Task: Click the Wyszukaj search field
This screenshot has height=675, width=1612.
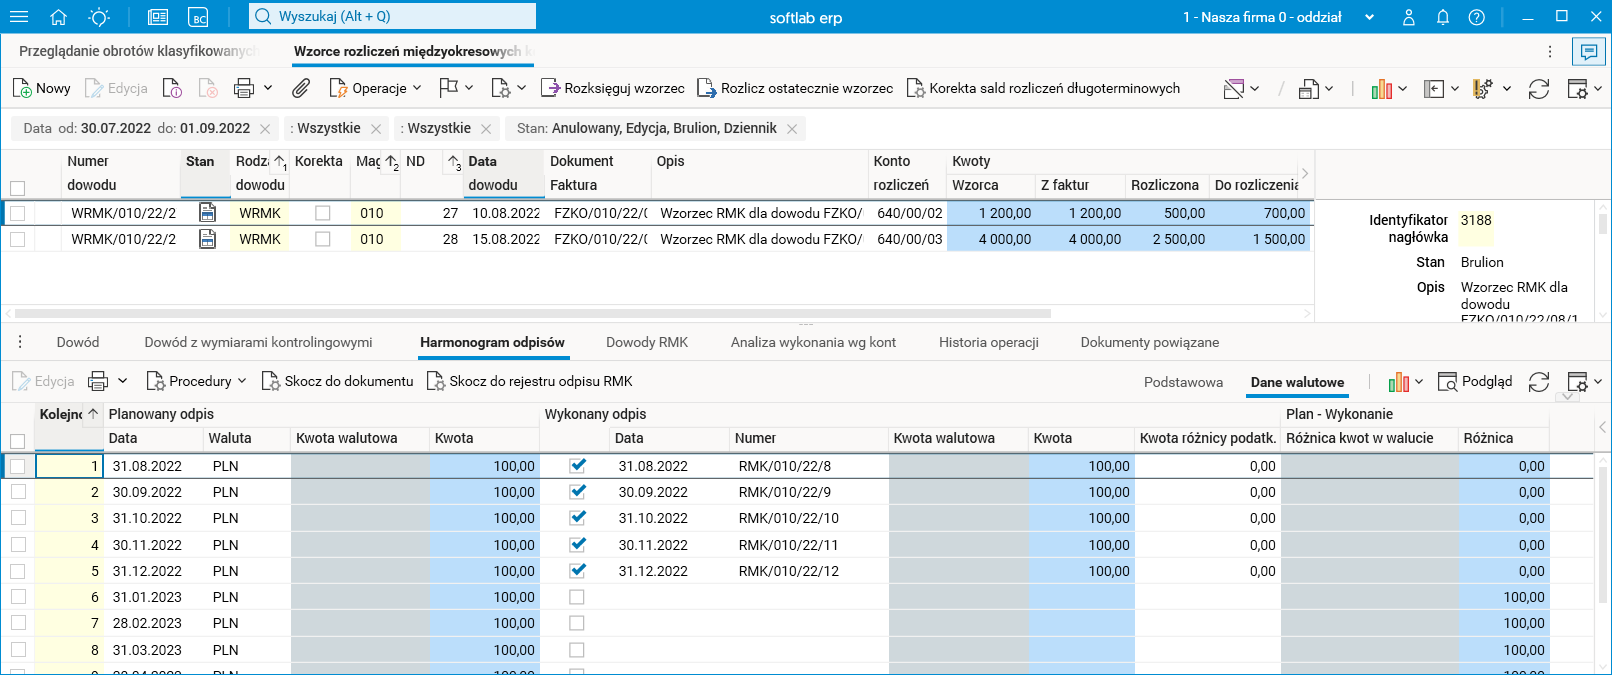Action: coord(392,16)
